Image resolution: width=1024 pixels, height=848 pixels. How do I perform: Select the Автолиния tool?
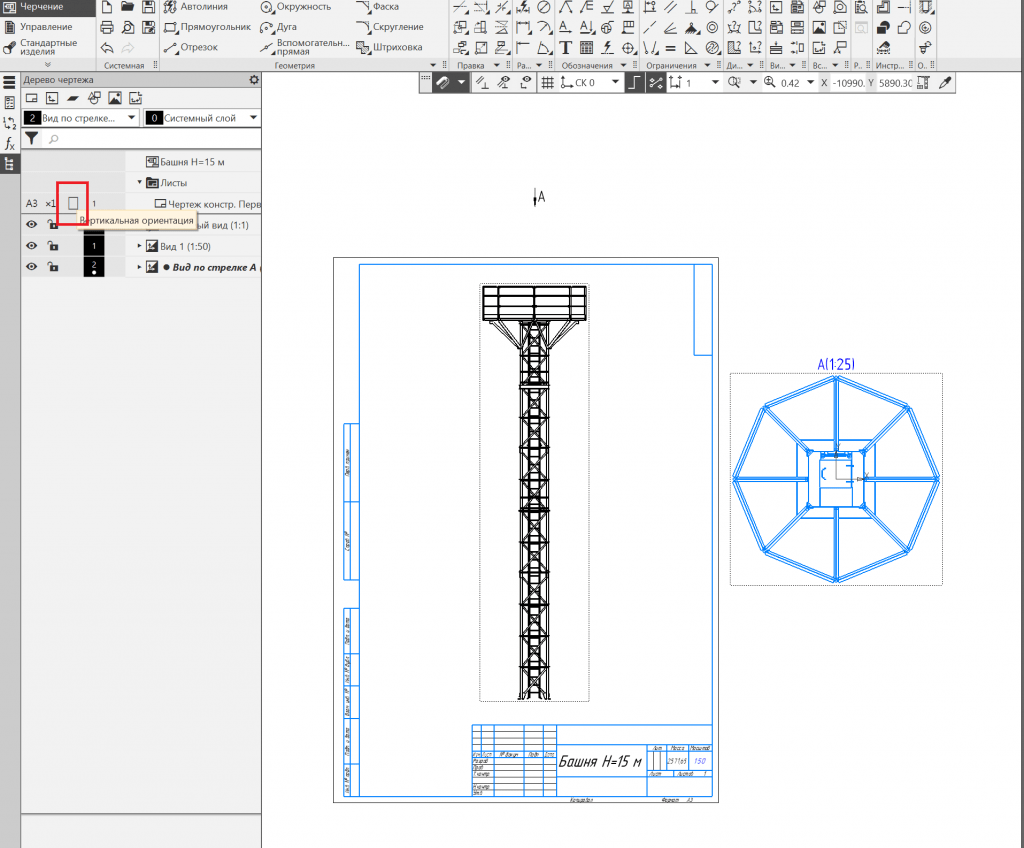tap(196, 7)
